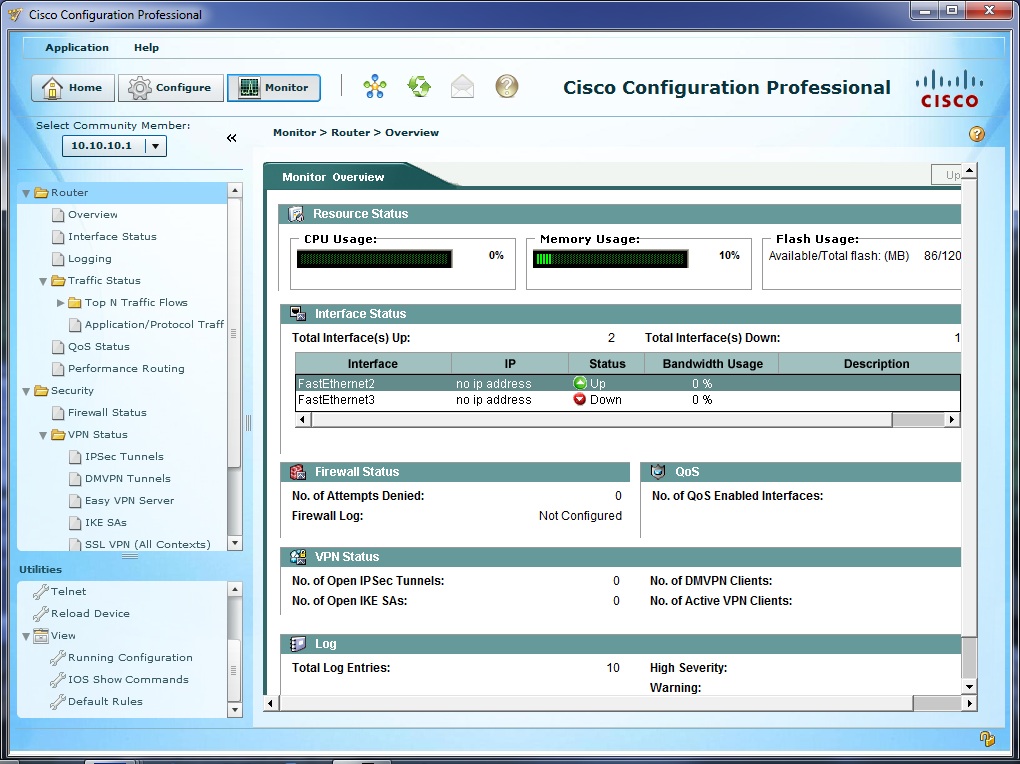This screenshot has width=1020, height=764.
Task: Sort by the Interface column header
Action: tap(373, 364)
